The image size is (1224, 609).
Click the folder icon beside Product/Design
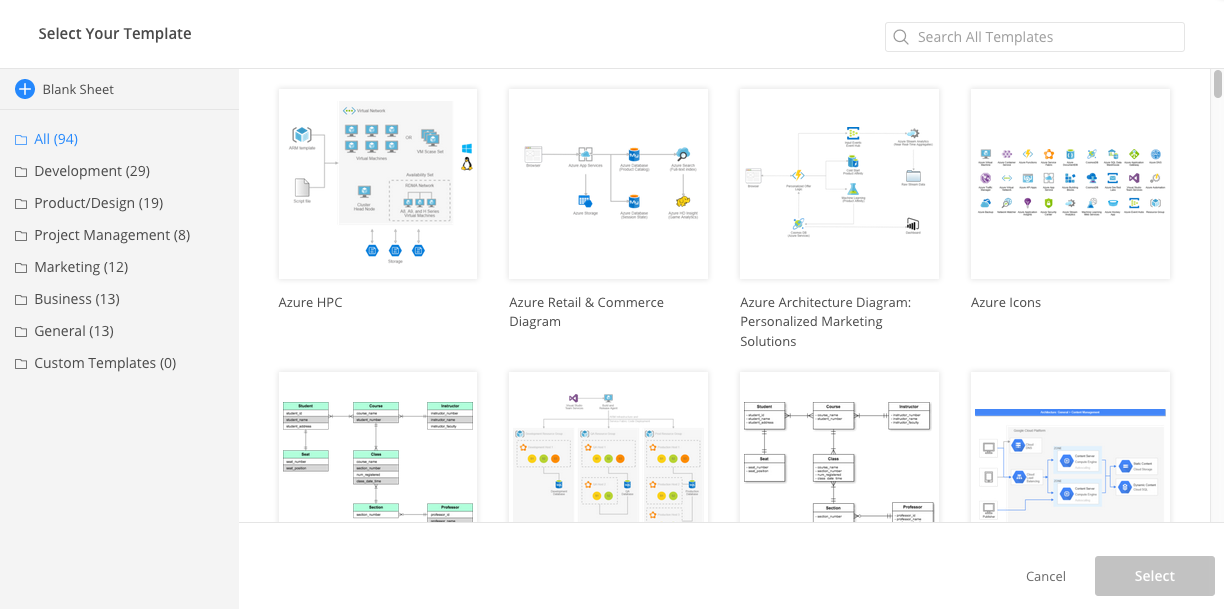point(21,203)
